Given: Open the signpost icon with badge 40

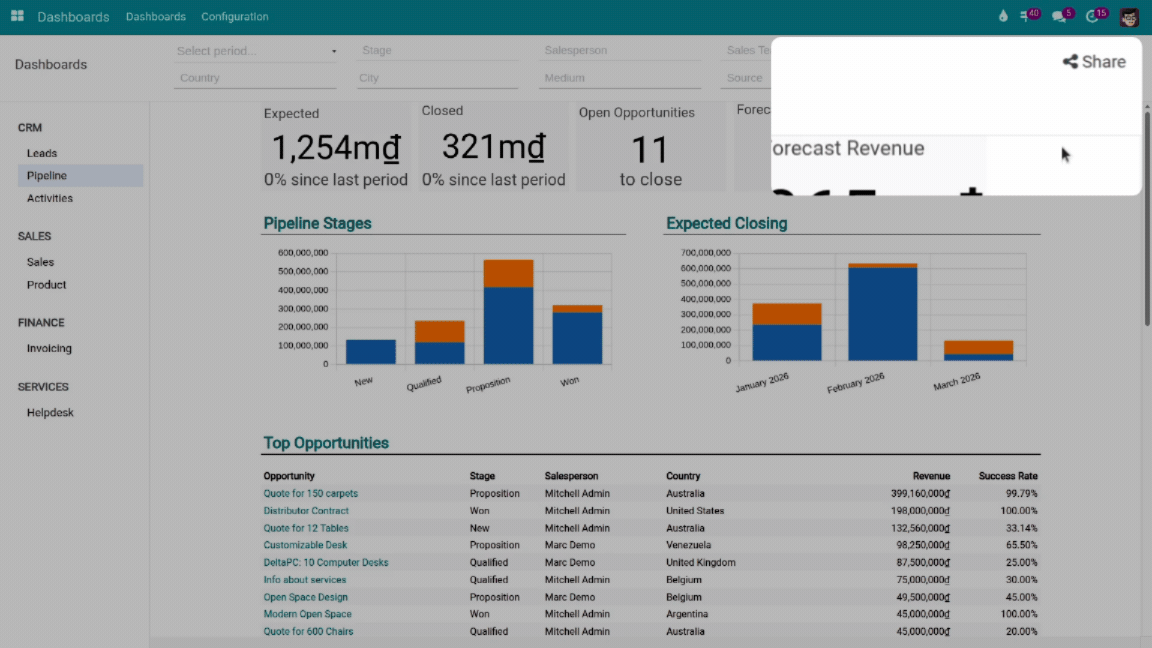Looking at the screenshot, I should click(x=1027, y=17).
